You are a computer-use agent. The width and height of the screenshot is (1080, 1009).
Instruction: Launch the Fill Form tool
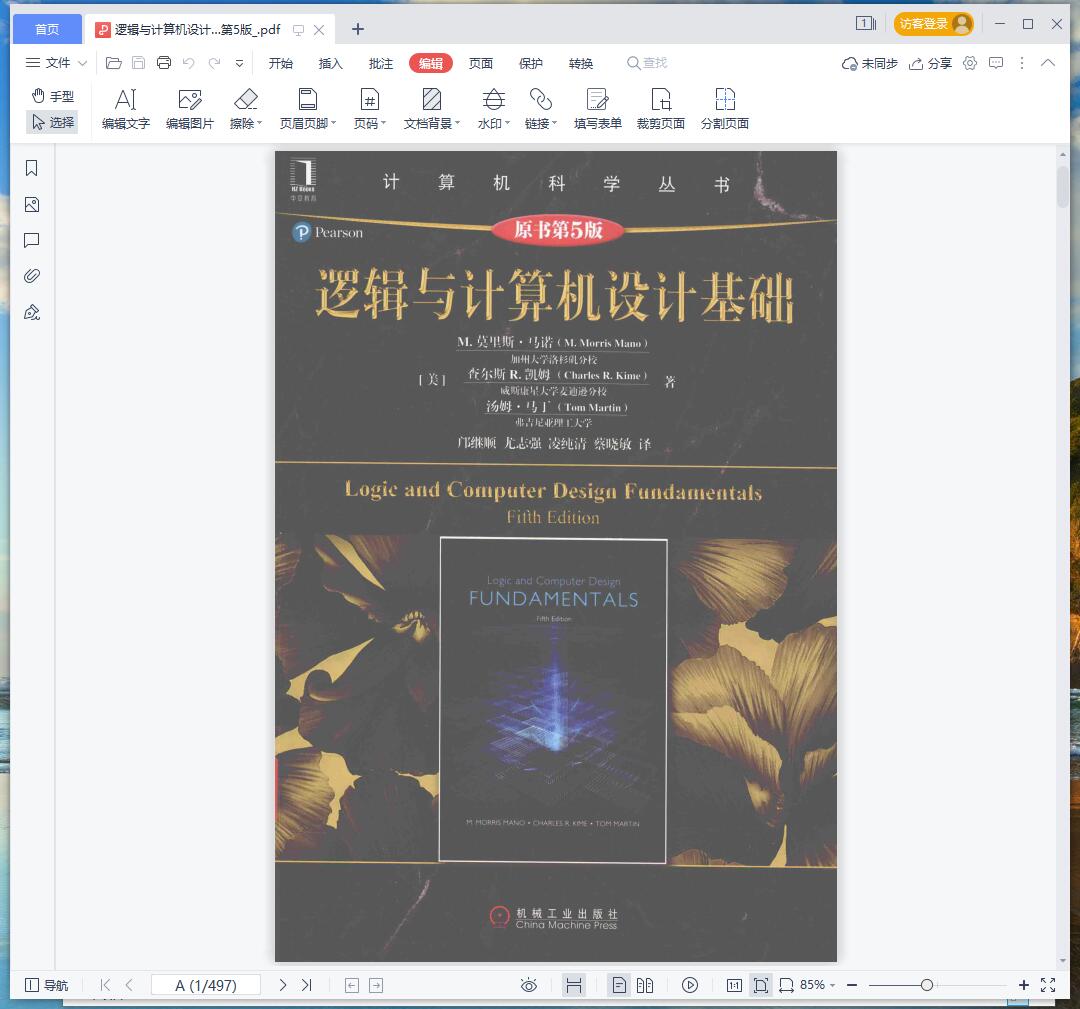click(x=597, y=109)
